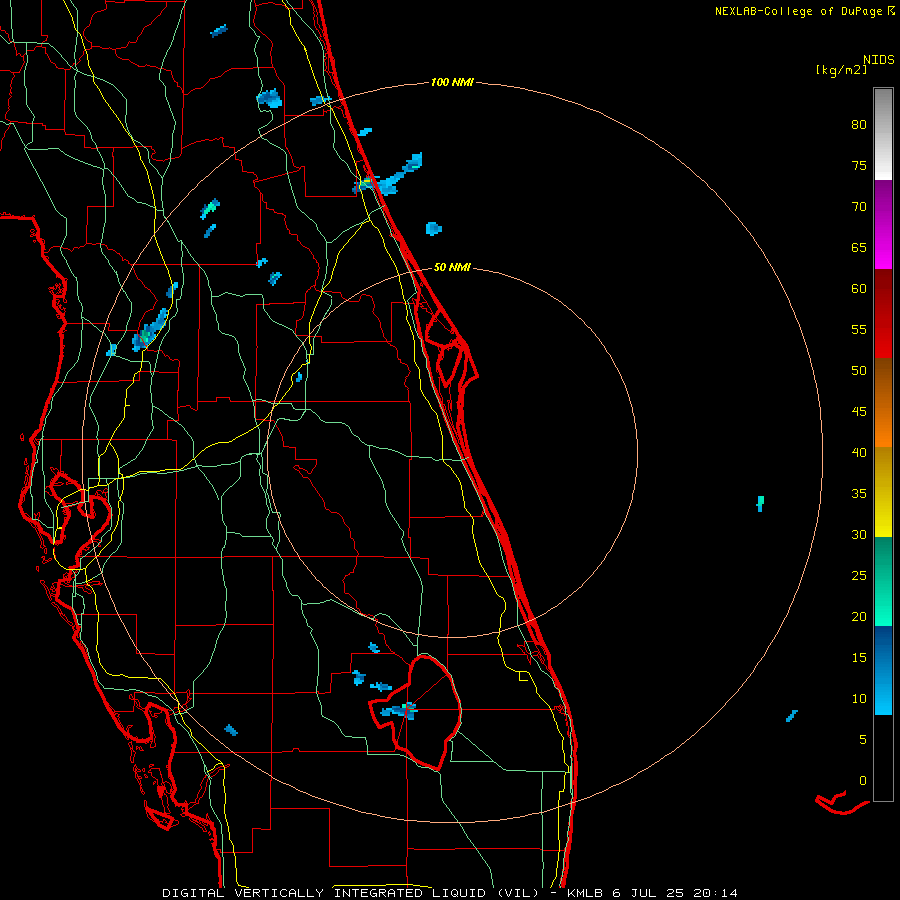Click the [kg/m2] units label

[841, 70]
